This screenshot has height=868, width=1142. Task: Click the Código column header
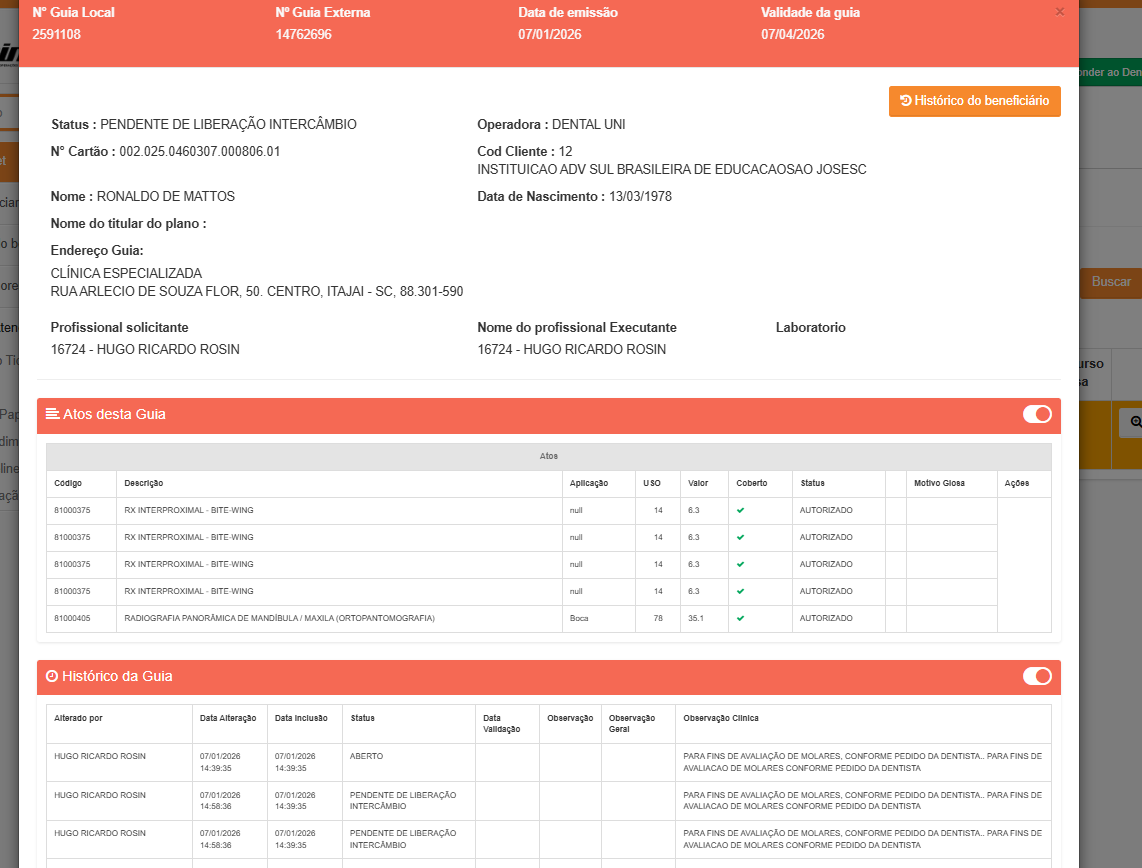[68, 483]
